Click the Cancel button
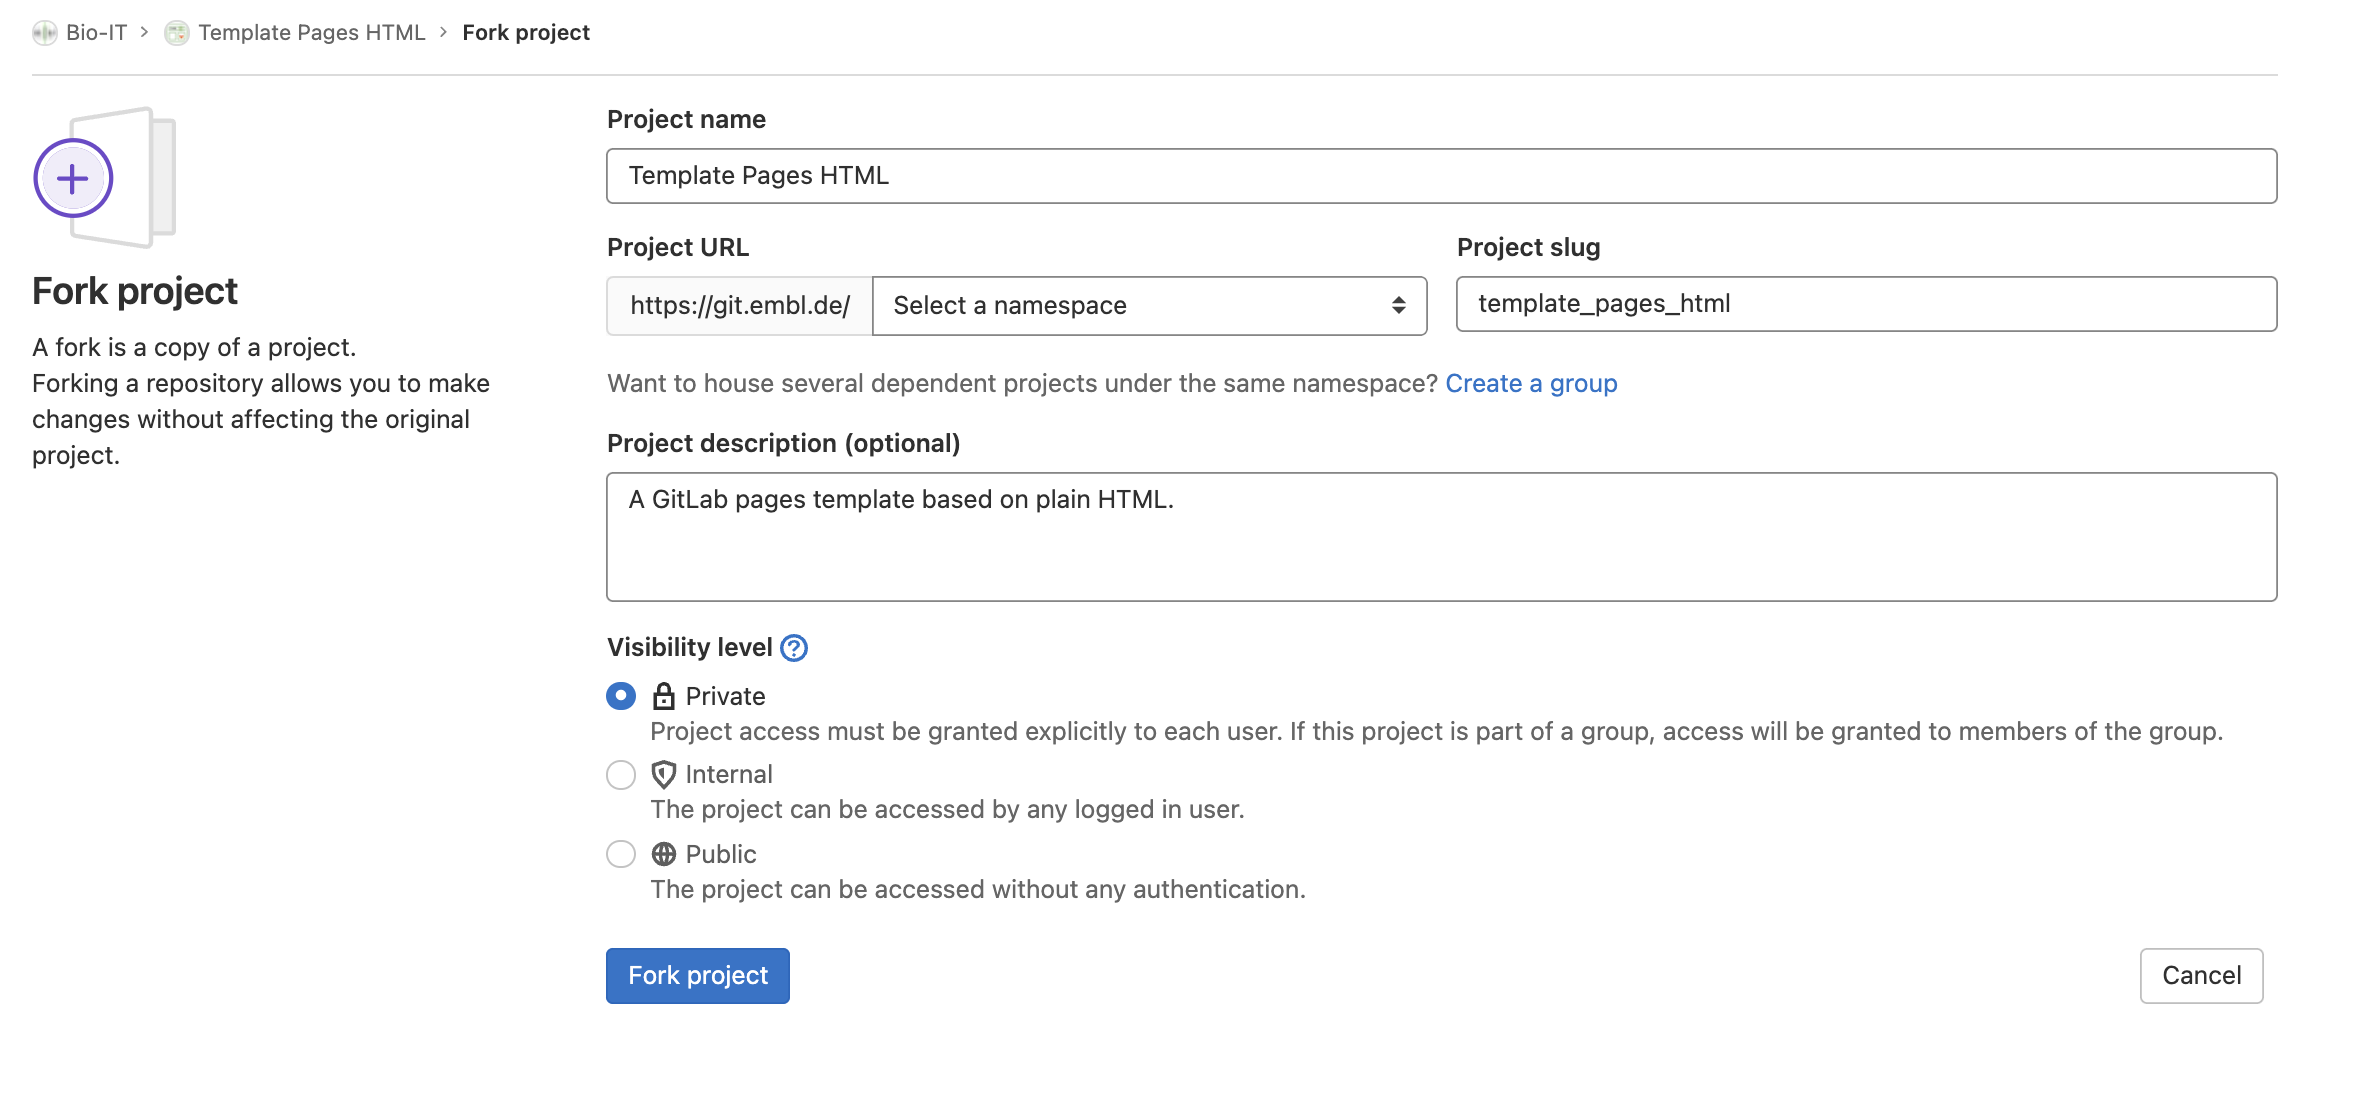Viewport: 2356px width, 1096px height. (2200, 975)
